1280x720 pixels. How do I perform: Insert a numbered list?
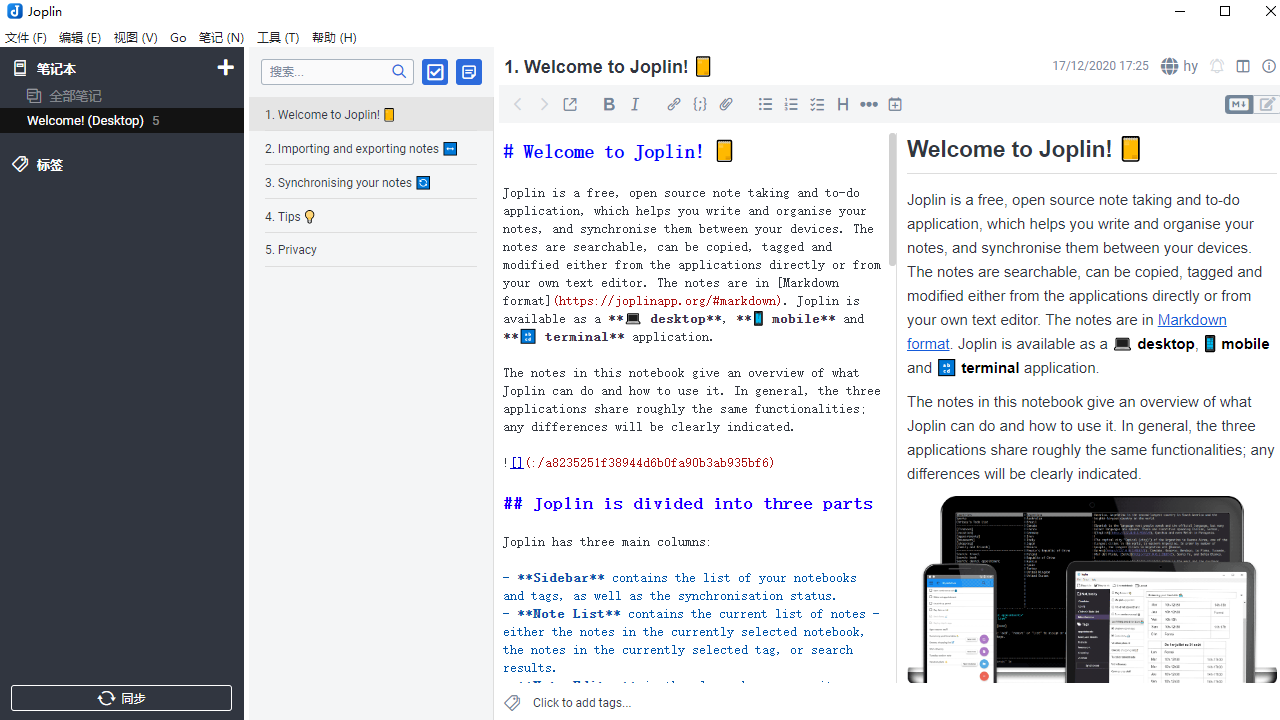pos(791,104)
